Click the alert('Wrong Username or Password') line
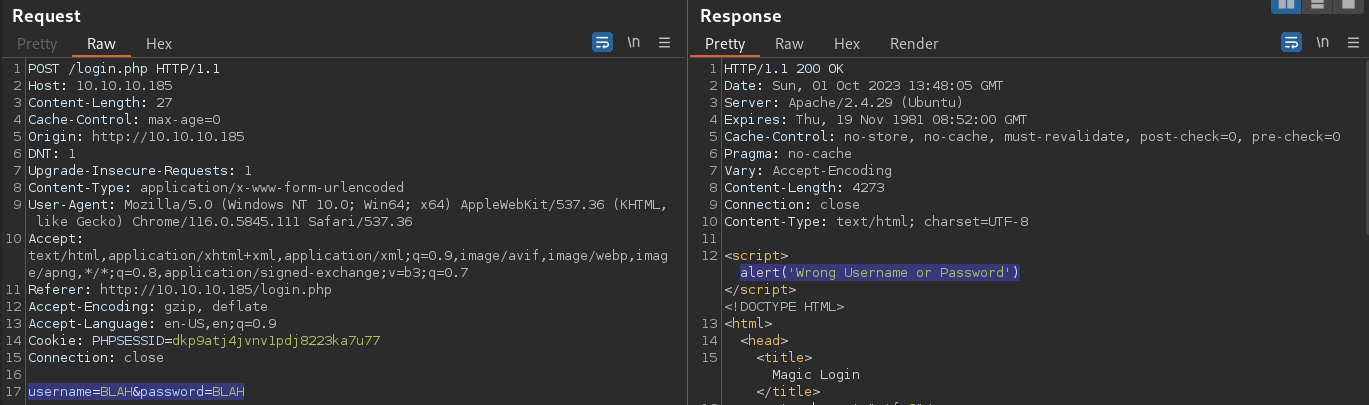Image resolution: width=1369 pixels, height=405 pixels. click(x=880, y=272)
